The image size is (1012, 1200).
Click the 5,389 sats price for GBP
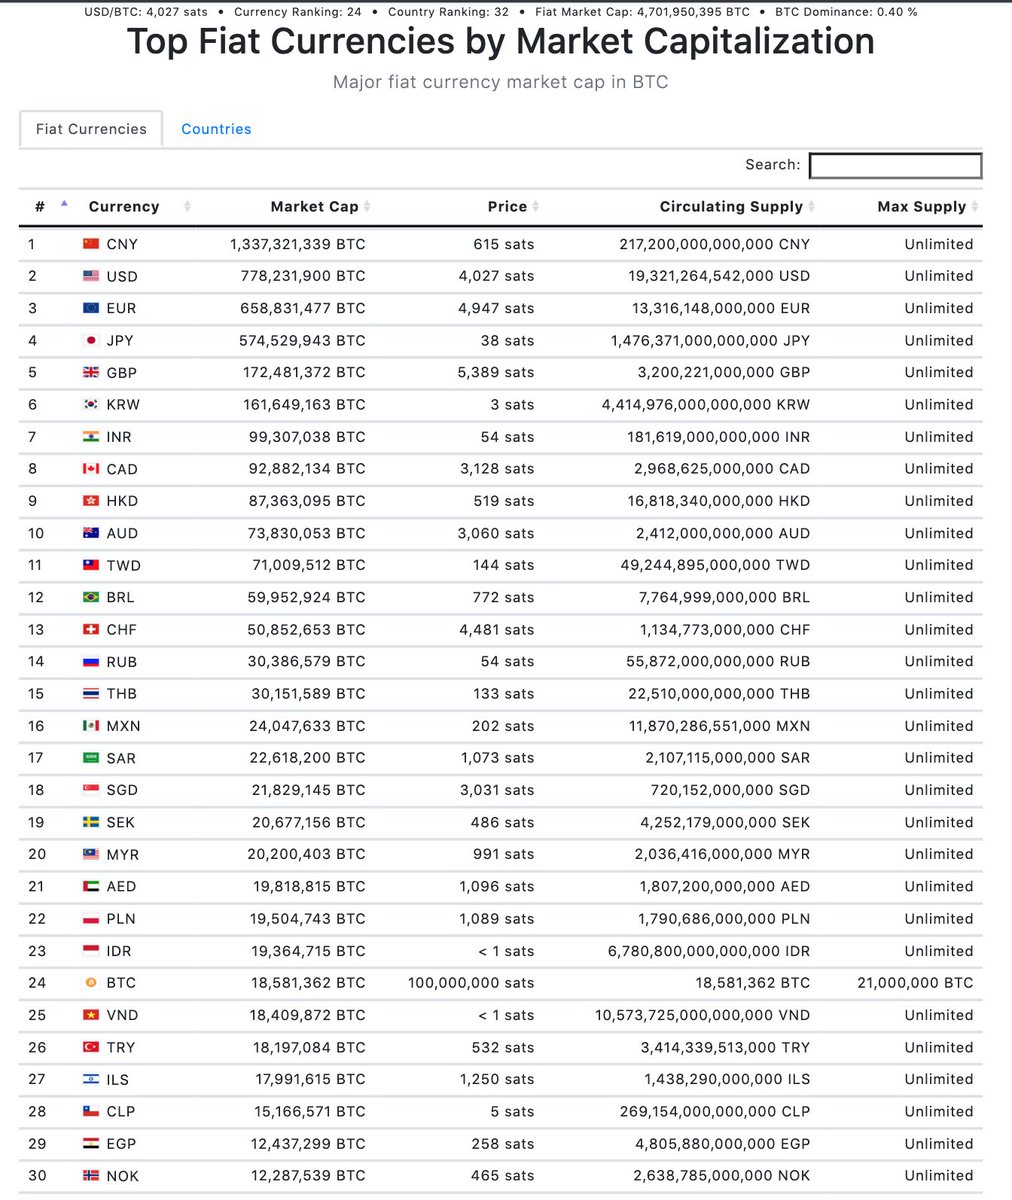click(x=496, y=372)
